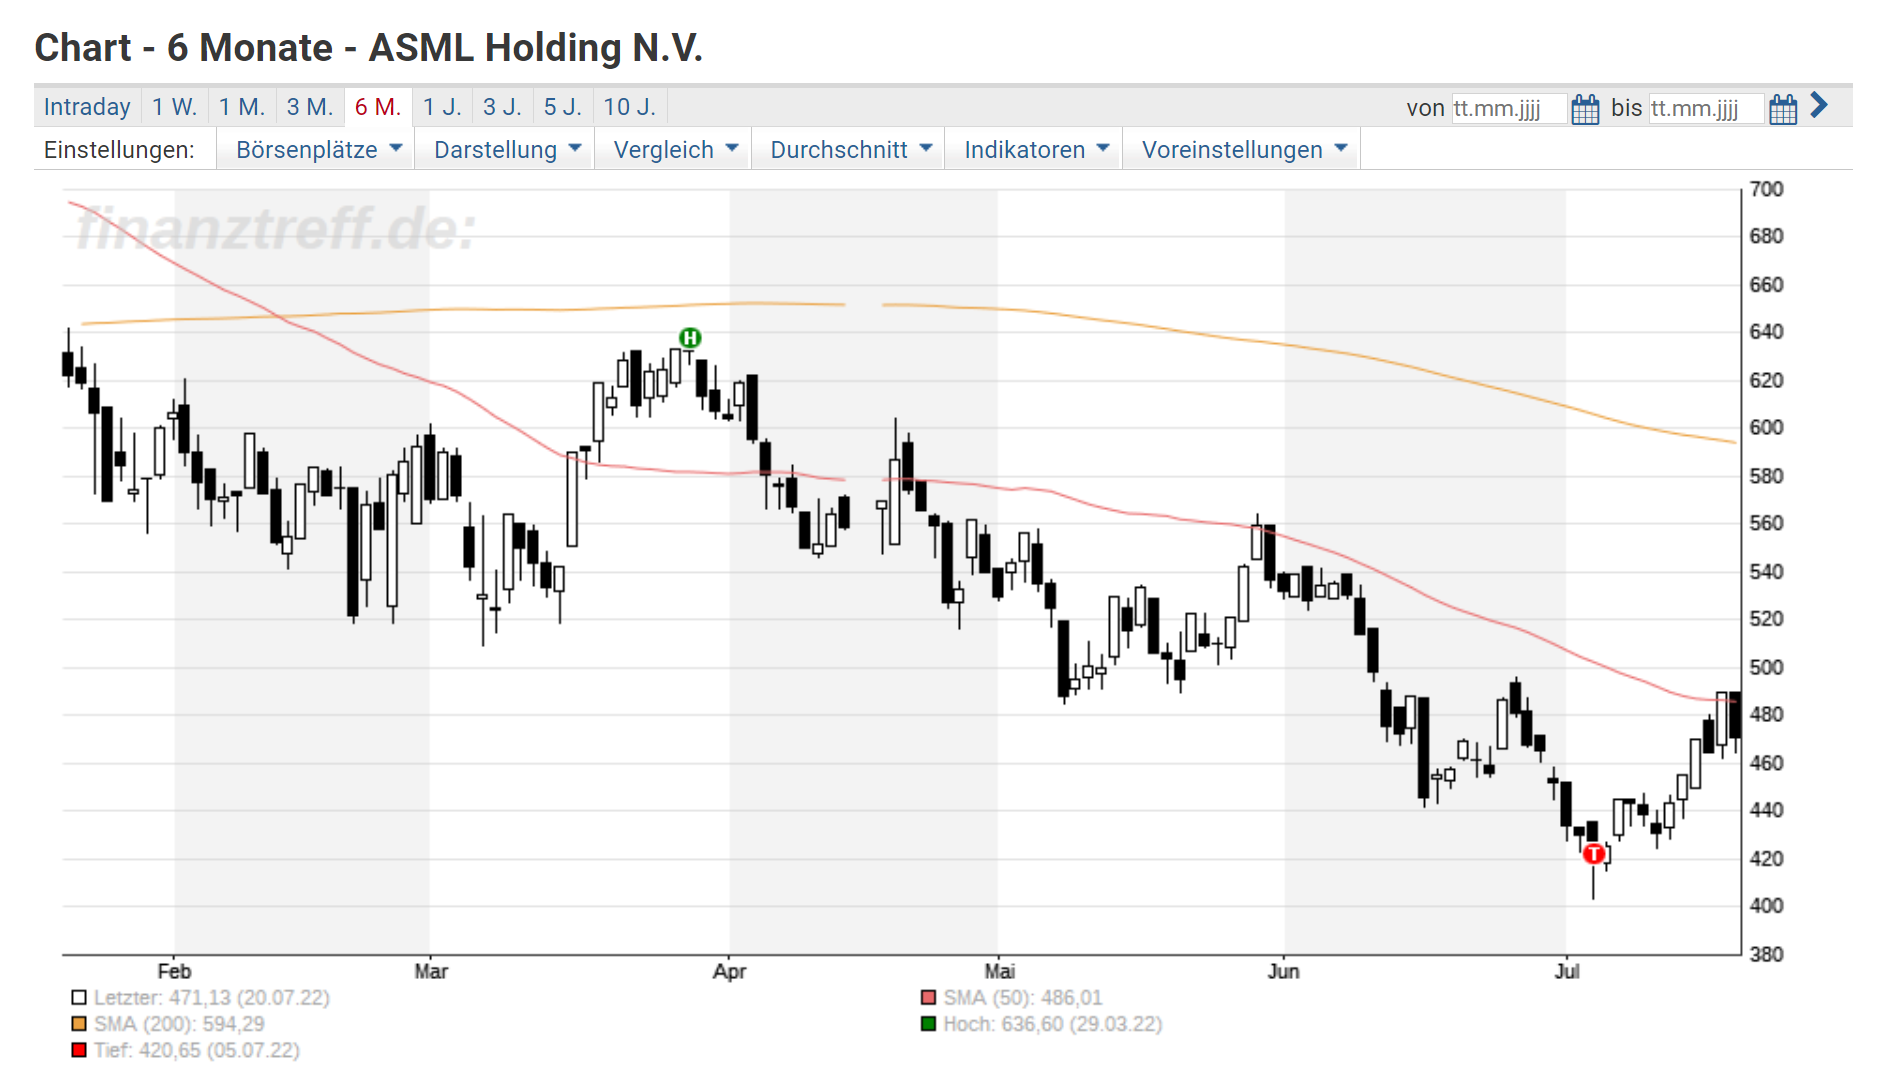The height and width of the screenshot is (1092, 1879).
Task: Open the Vergleich dropdown
Action: [x=675, y=150]
